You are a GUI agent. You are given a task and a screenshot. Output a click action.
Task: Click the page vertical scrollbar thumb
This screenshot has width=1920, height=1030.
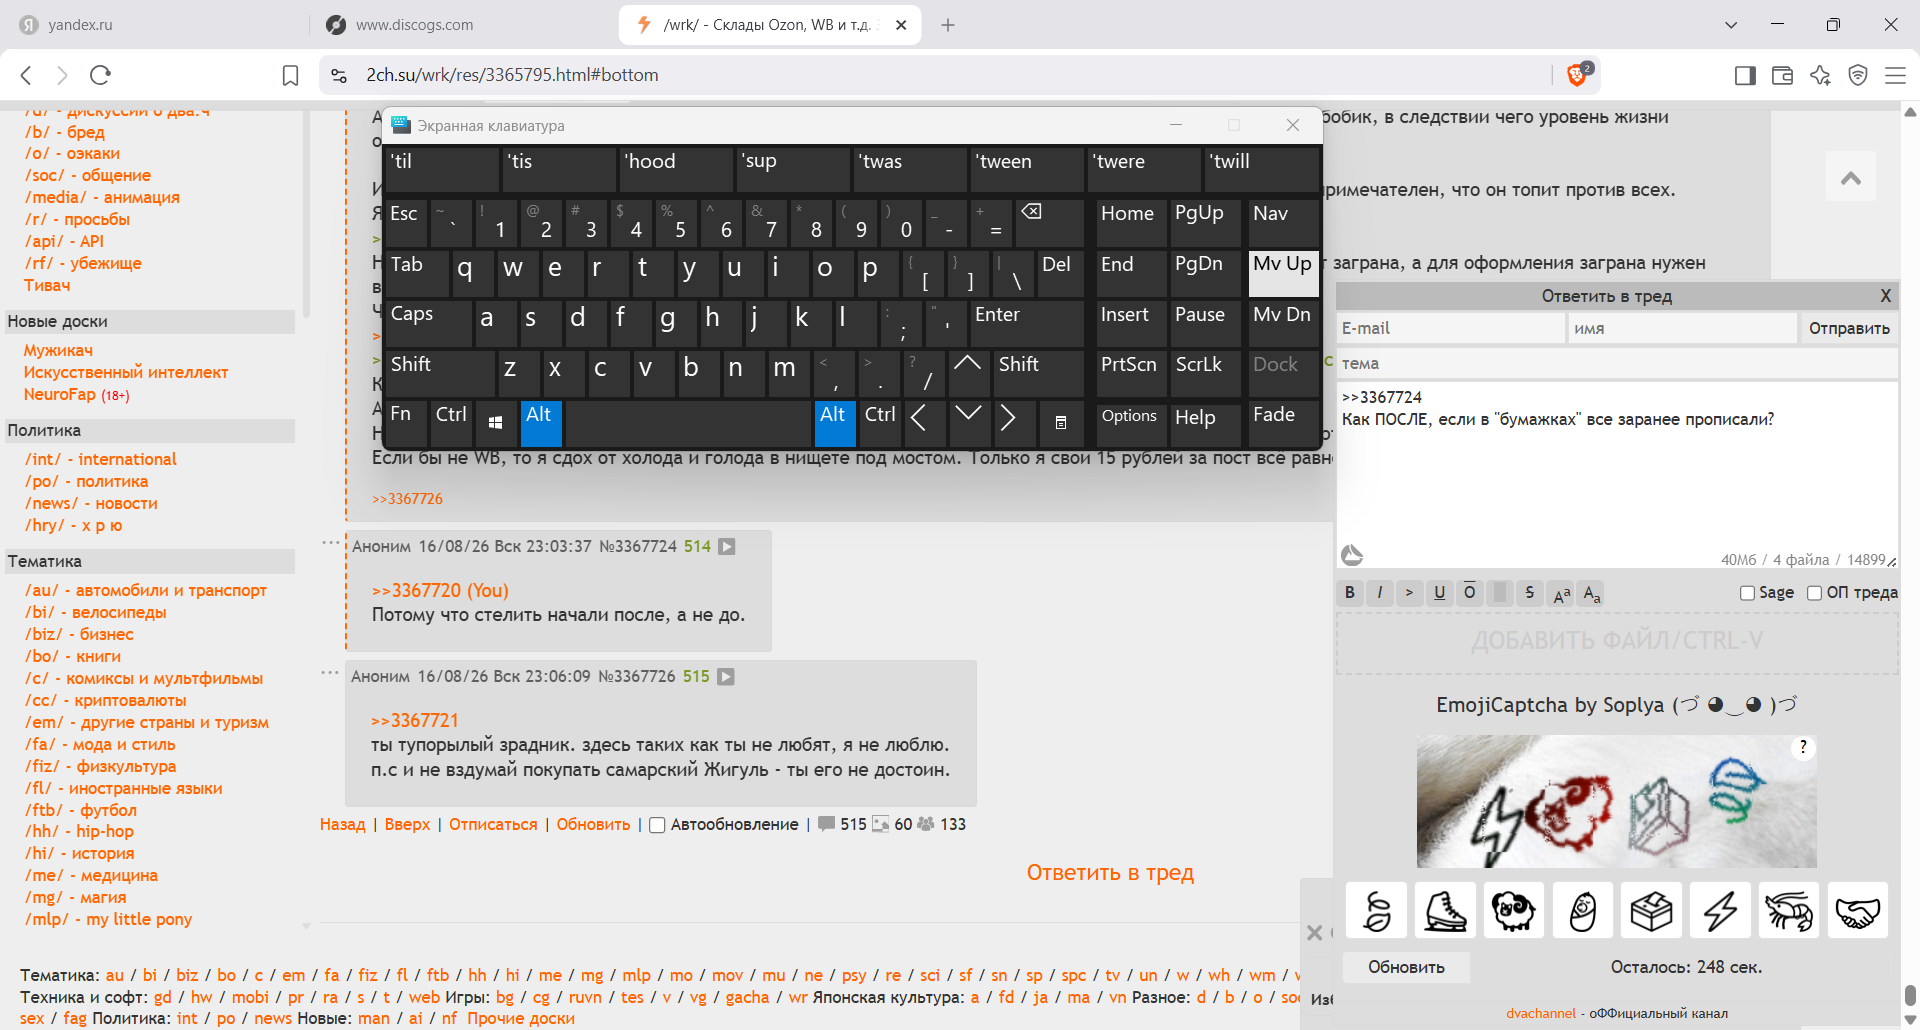pyautogui.click(x=1910, y=996)
